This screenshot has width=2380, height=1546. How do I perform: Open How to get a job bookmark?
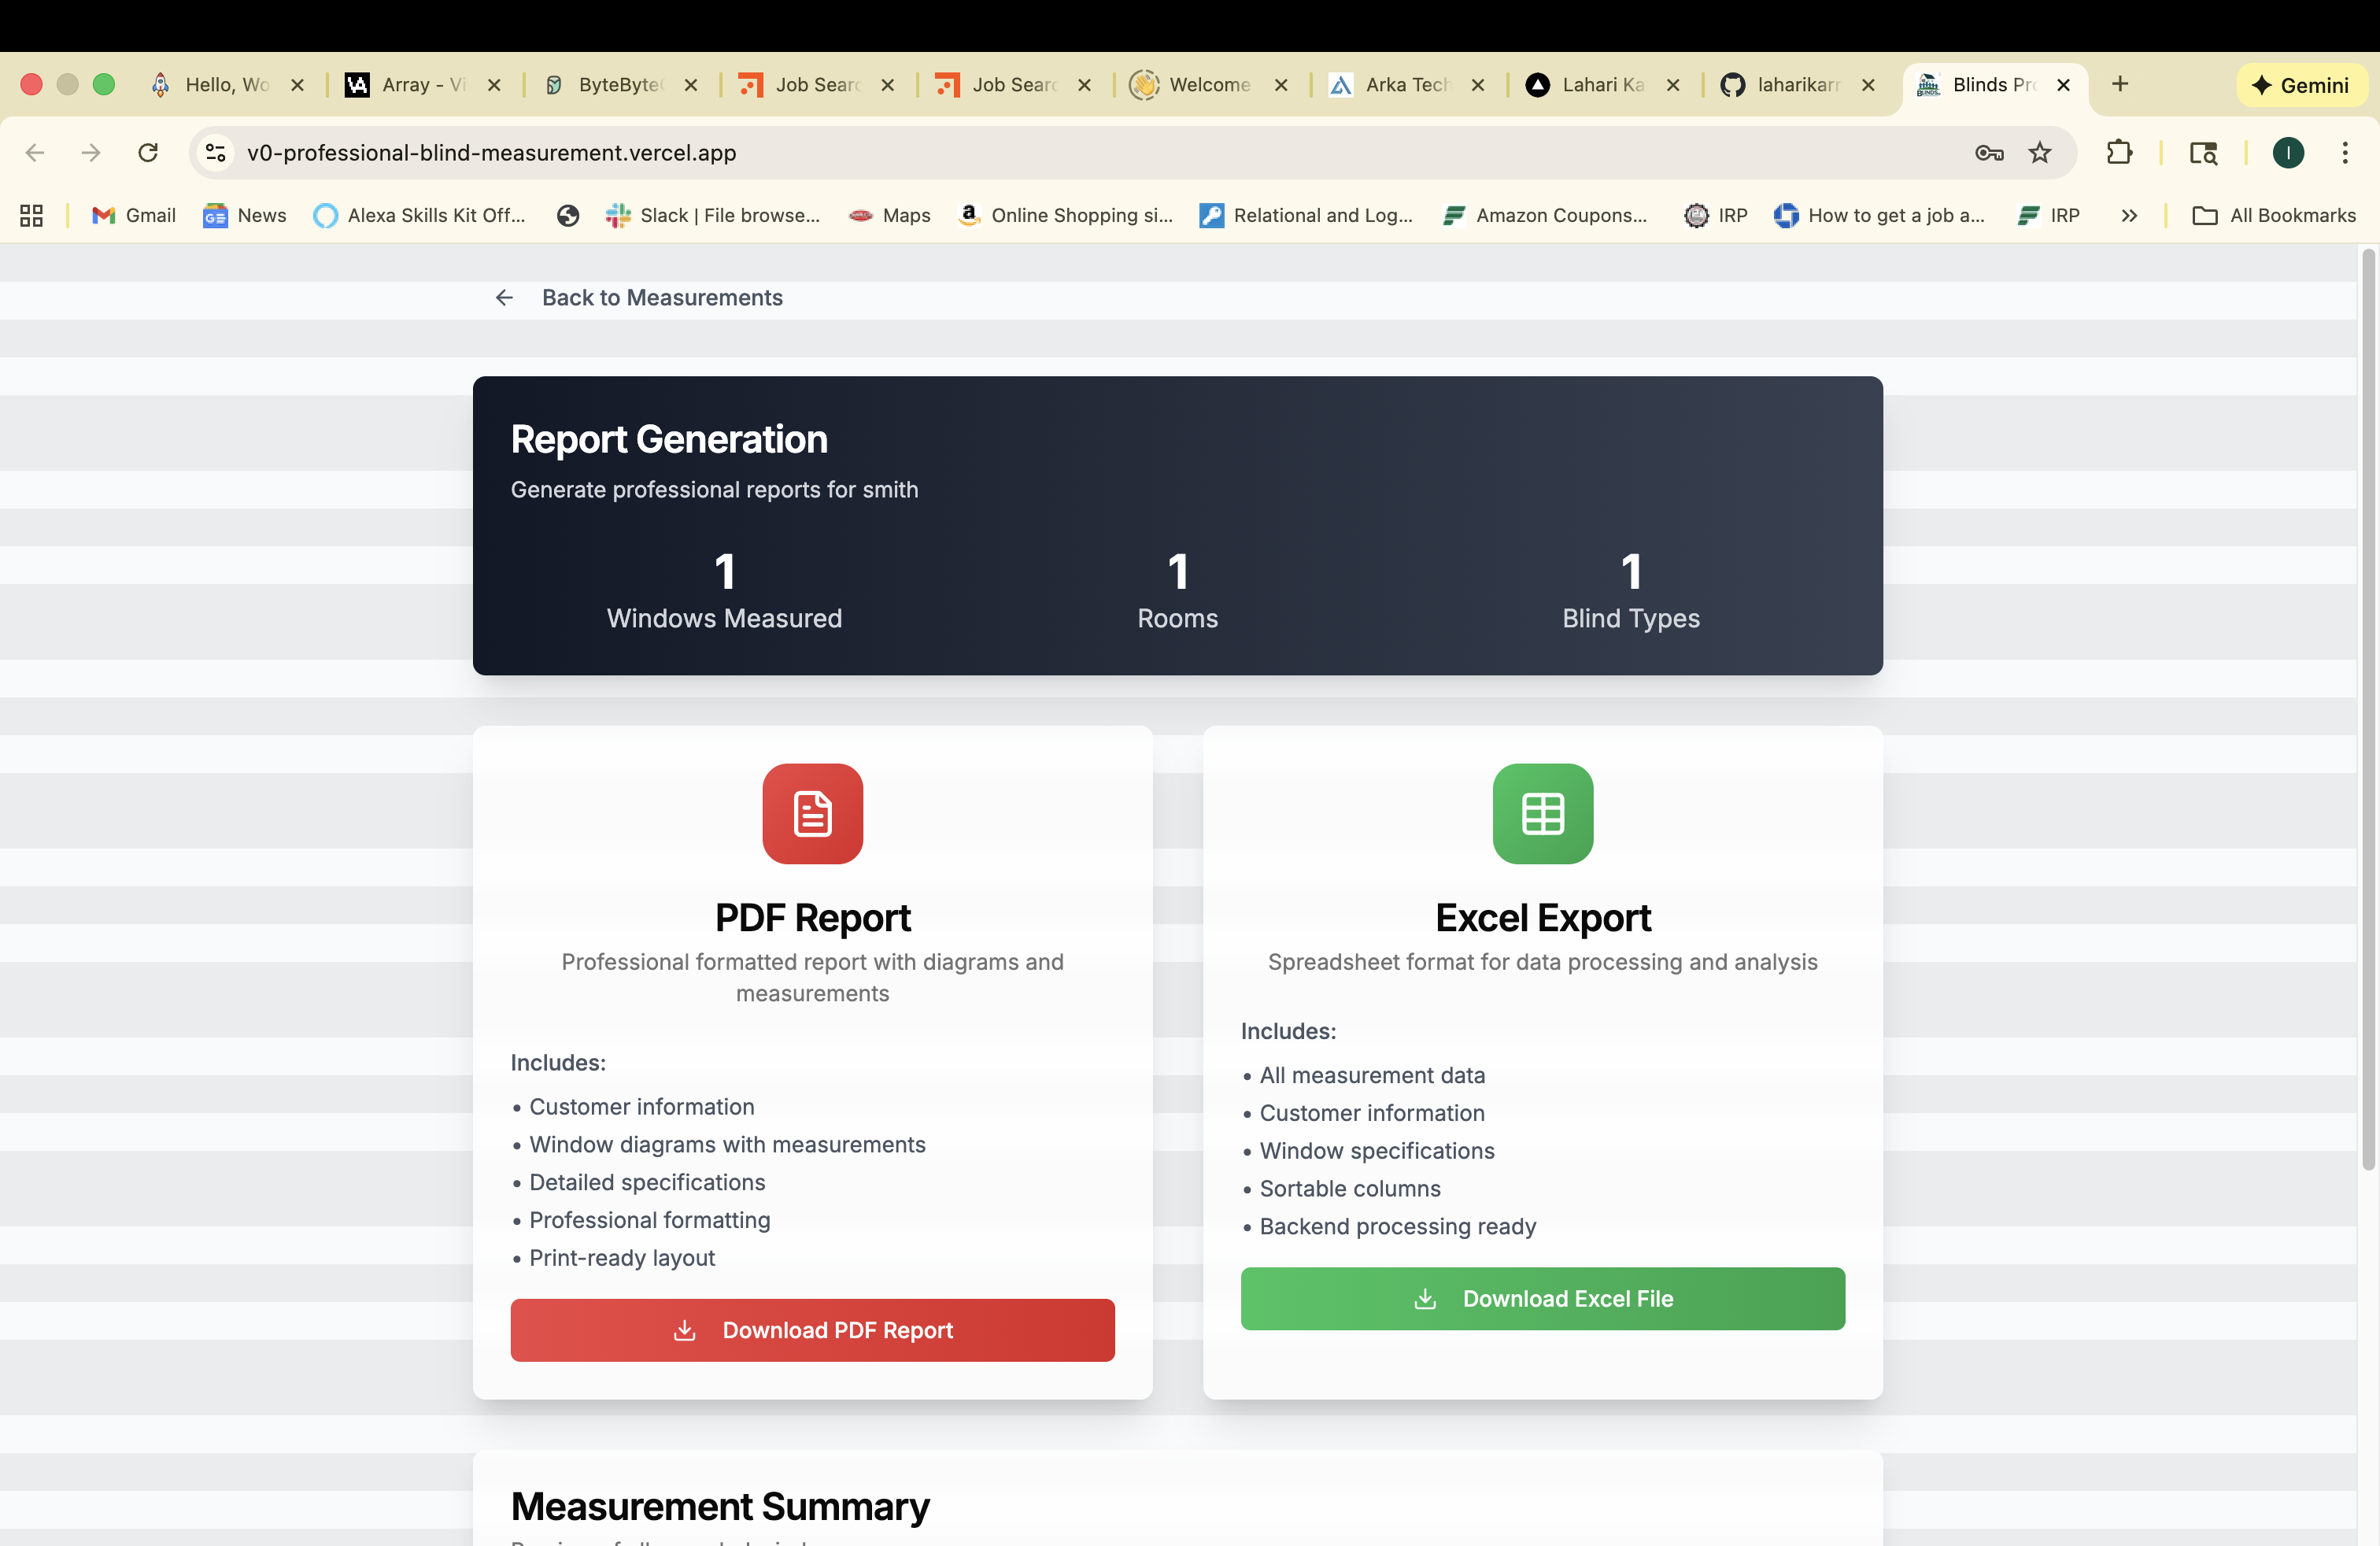click(1878, 215)
